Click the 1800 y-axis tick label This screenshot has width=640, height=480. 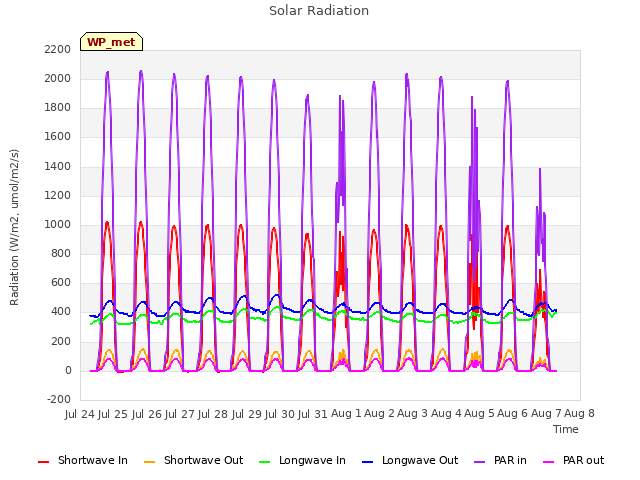pos(58,107)
